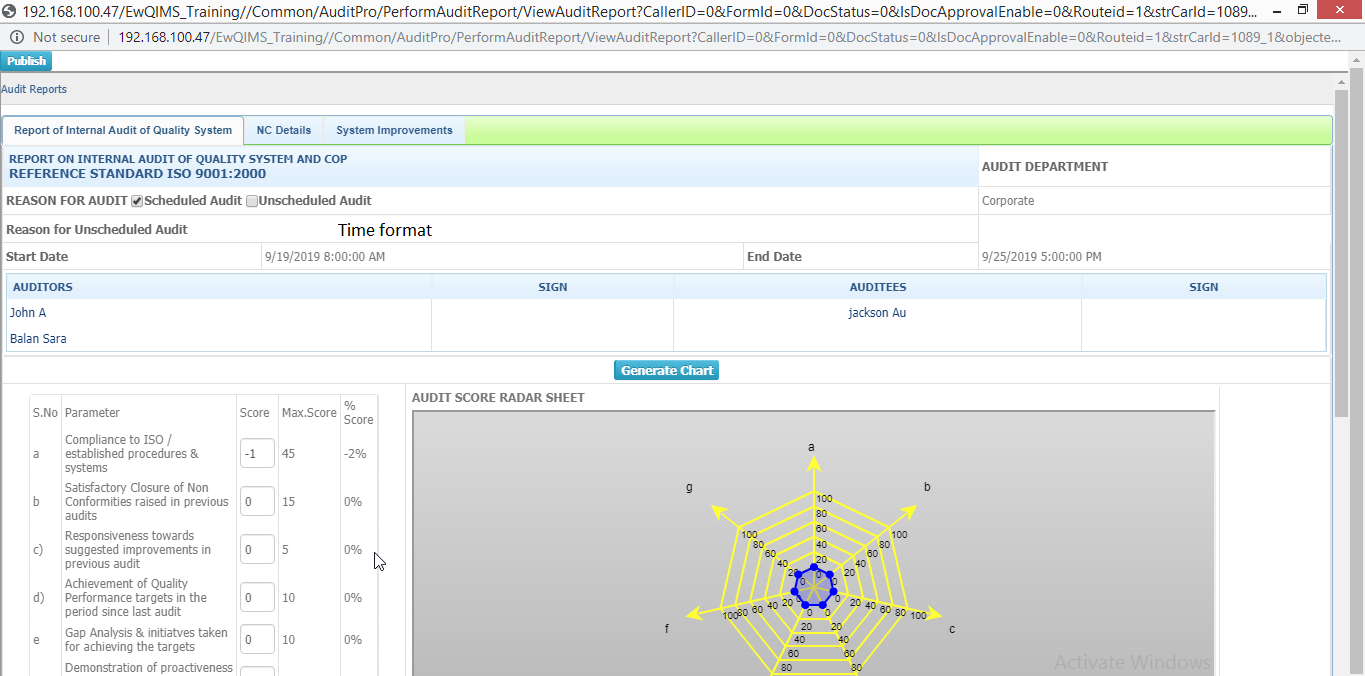Follow the Audit Reports link

click(x=34, y=89)
